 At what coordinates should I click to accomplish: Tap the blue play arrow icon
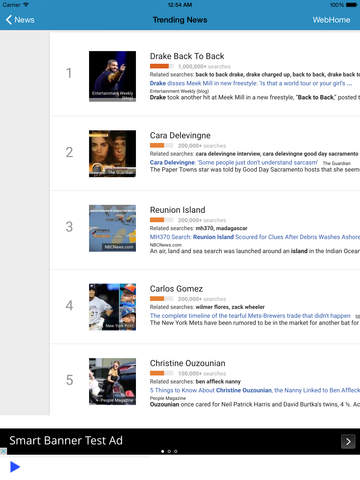tap(15, 467)
